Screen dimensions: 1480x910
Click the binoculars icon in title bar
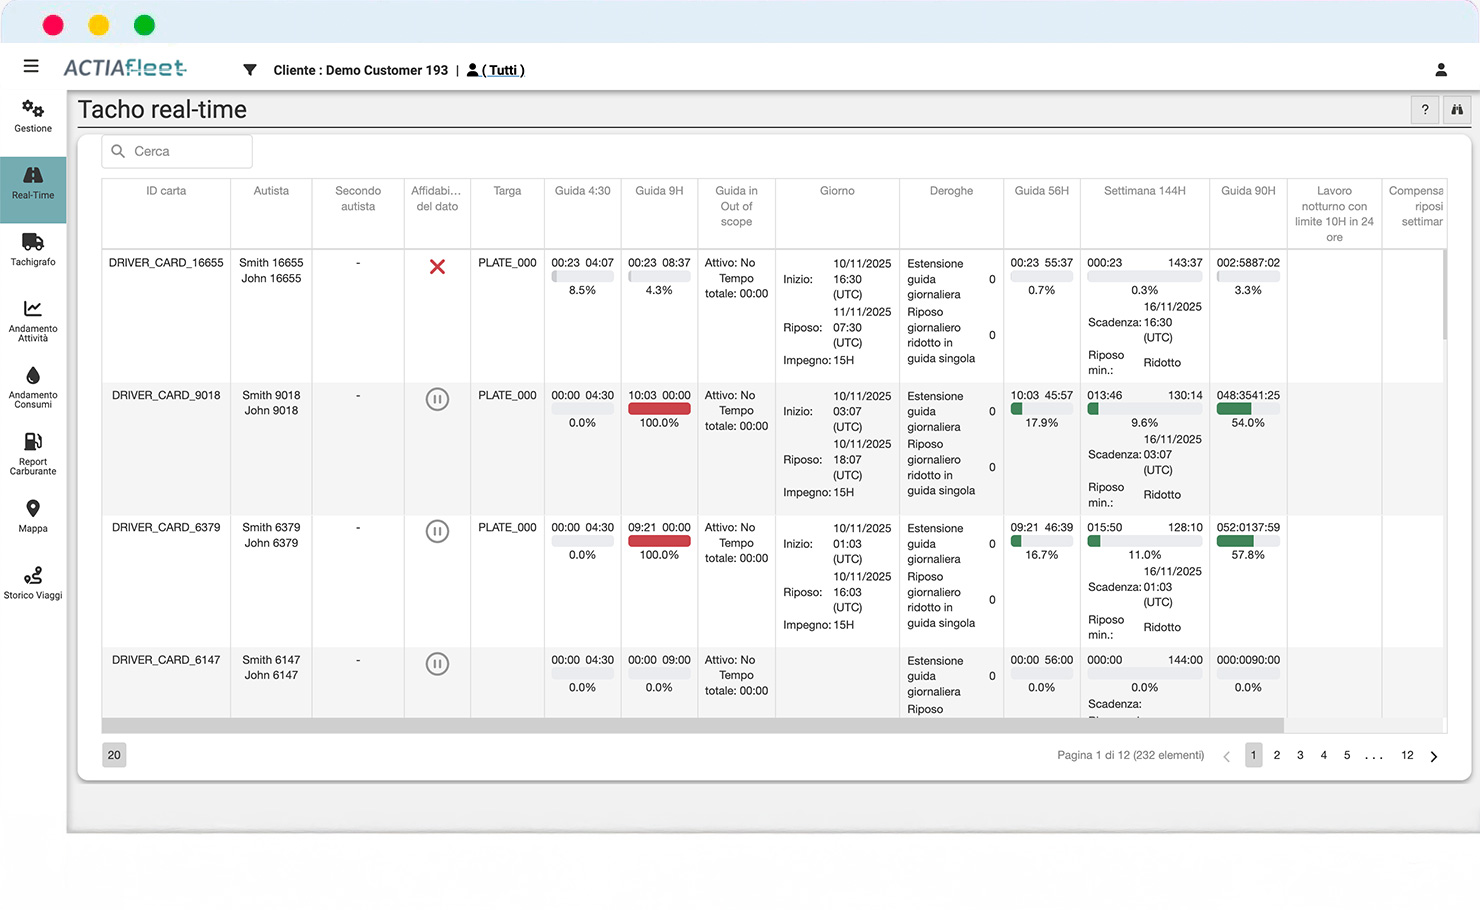1457,110
